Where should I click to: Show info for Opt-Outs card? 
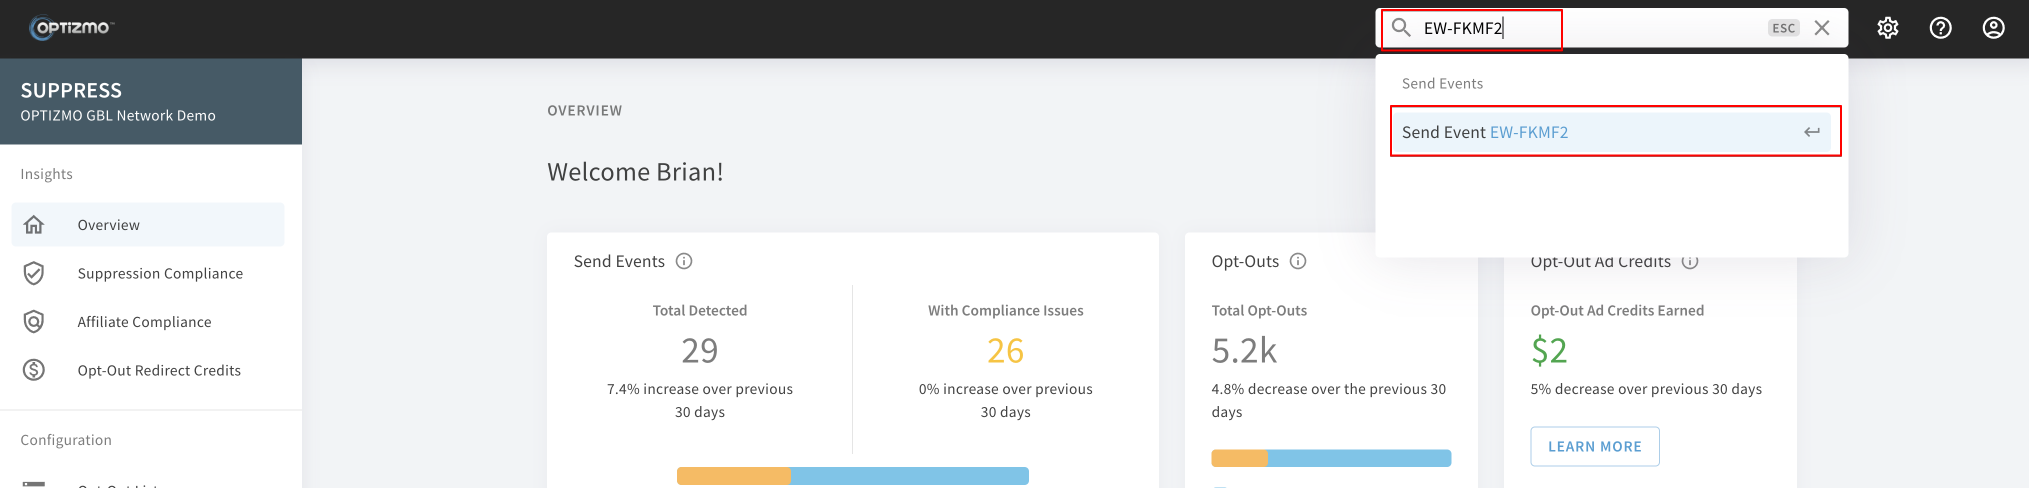tap(1298, 261)
